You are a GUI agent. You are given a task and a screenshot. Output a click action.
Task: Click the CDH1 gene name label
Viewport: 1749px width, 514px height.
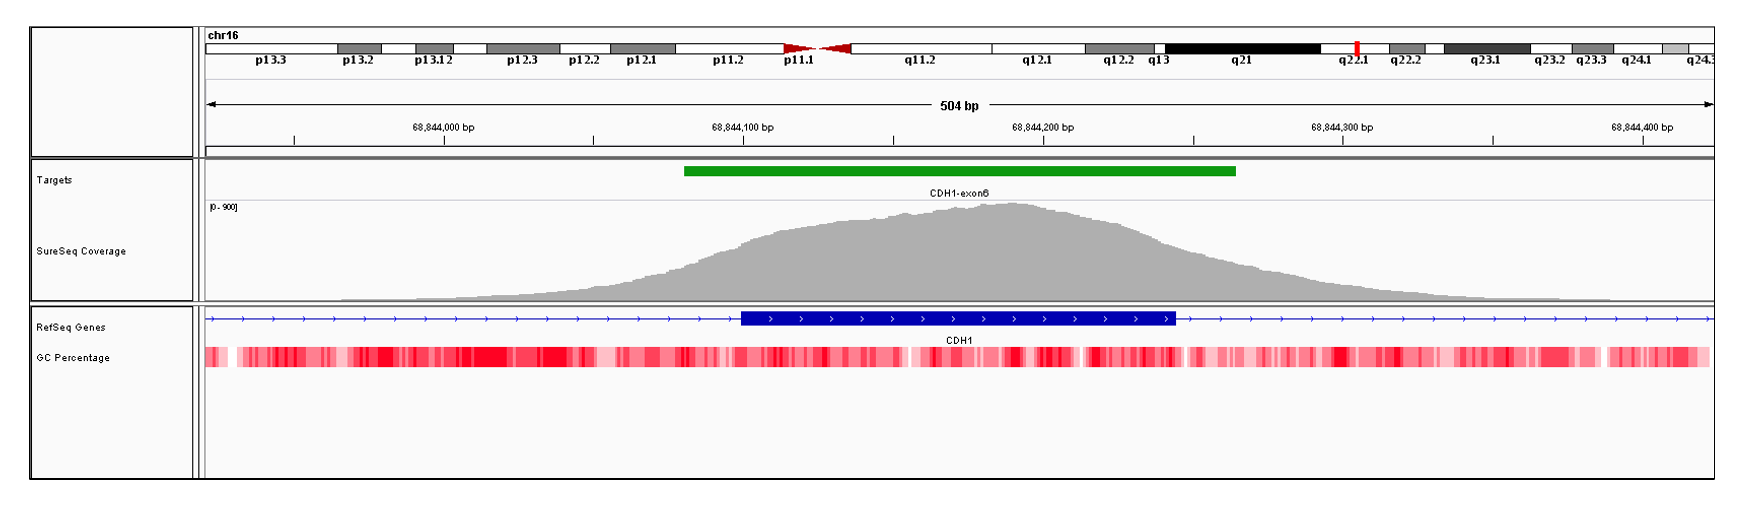[x=959, y=340]
